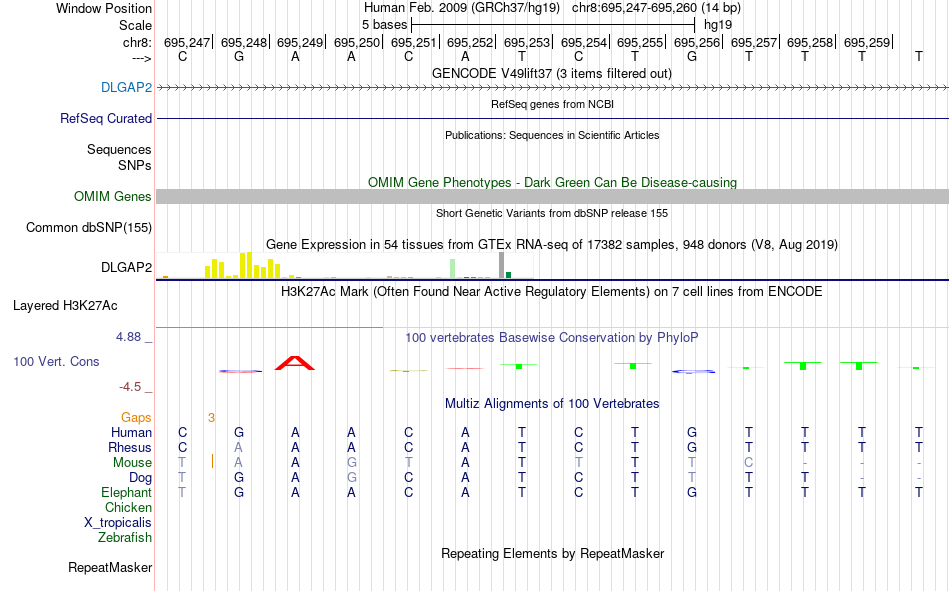Select the Mouse species row label
Viewport: 950px width, 591px height.
[x=132, y=462]
